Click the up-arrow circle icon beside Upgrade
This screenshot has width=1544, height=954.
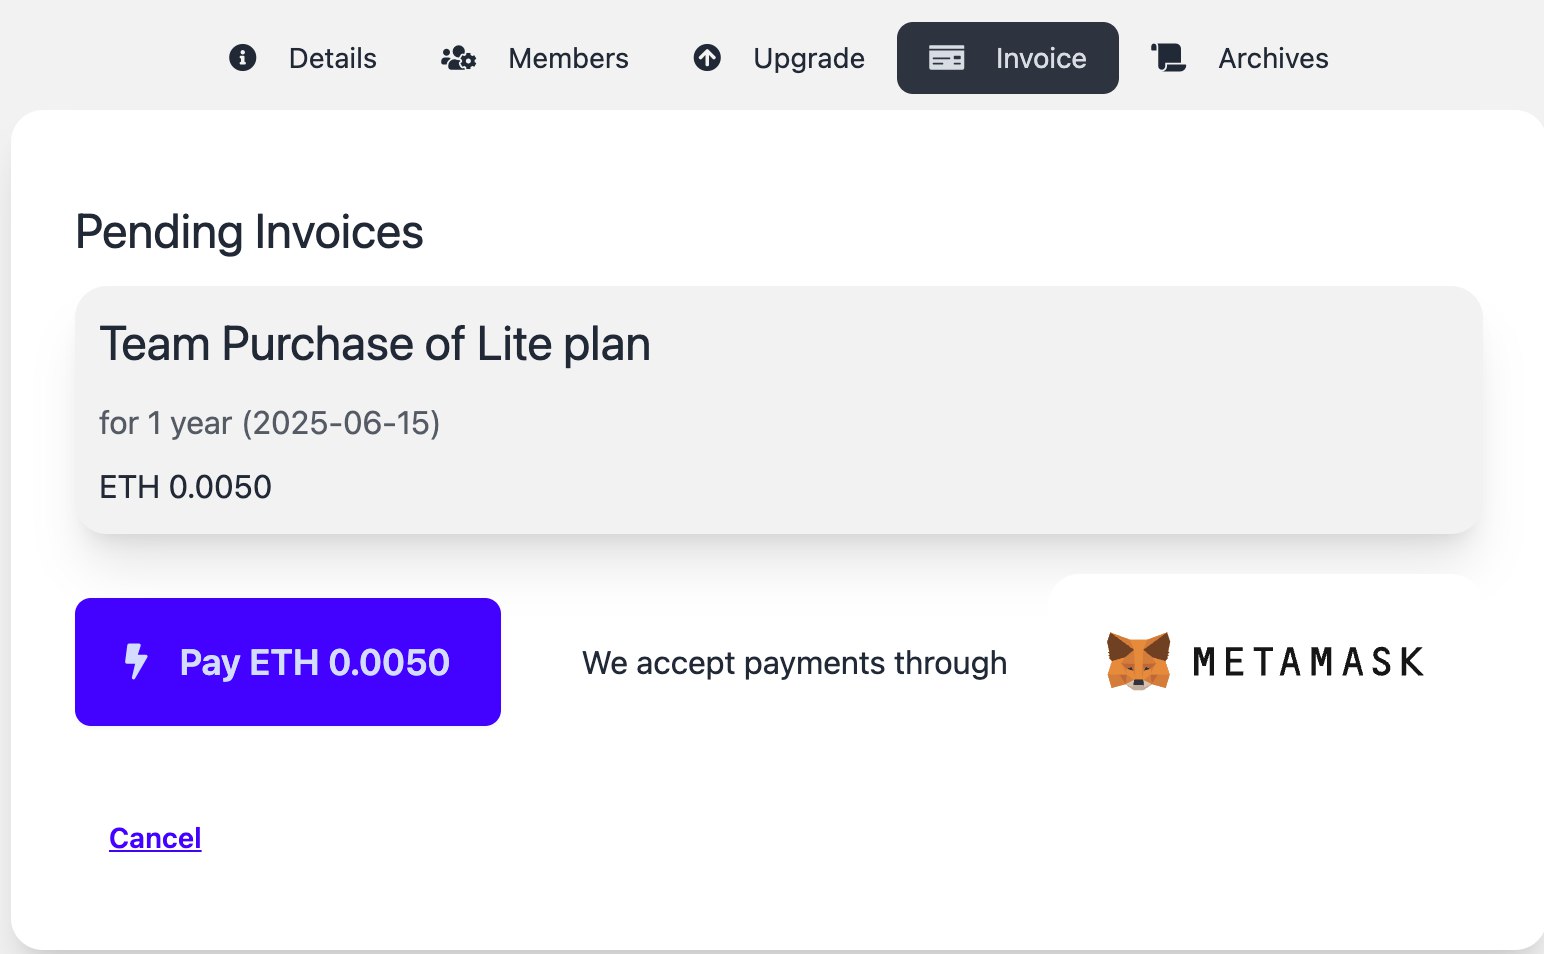[707, 58]
